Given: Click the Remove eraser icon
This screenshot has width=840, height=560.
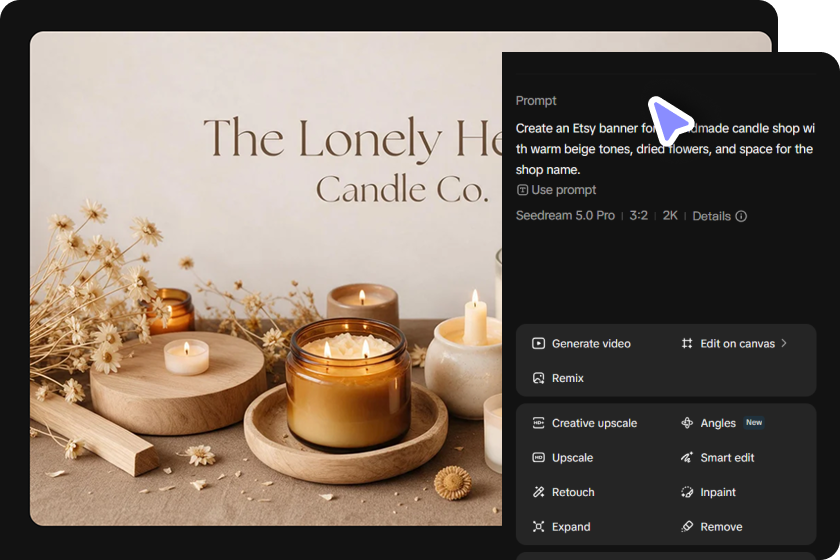Looking at the screenshot, I should coord(687,527).
